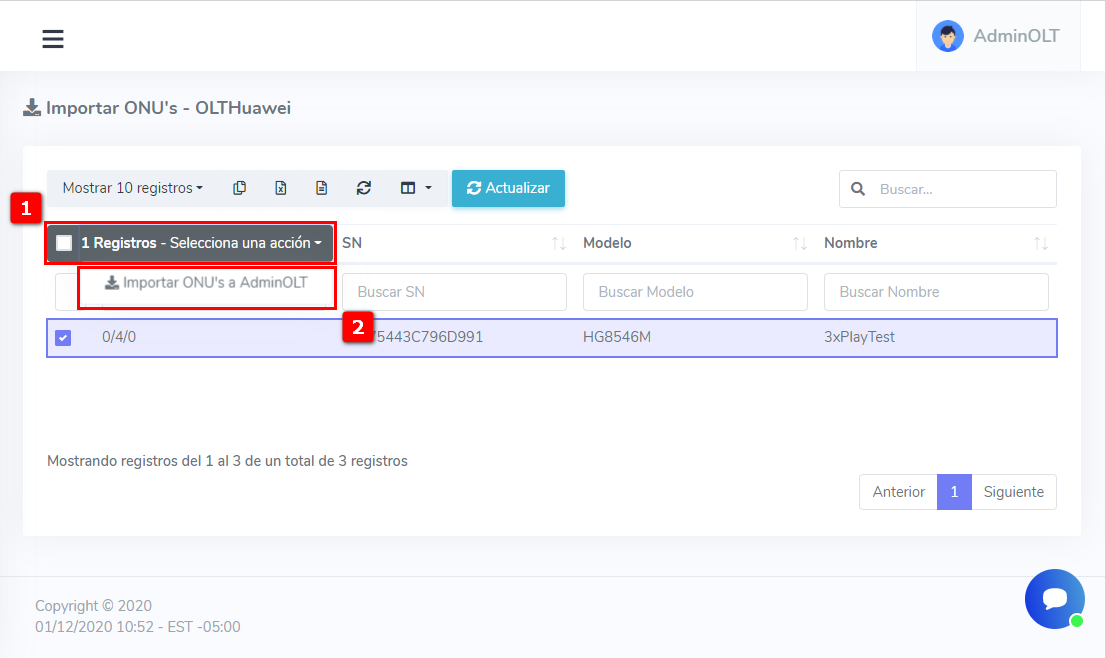Click the copy table icon
Viewport: 1105px width, 658px height.
pyautogui.click(x=239, y=188)
